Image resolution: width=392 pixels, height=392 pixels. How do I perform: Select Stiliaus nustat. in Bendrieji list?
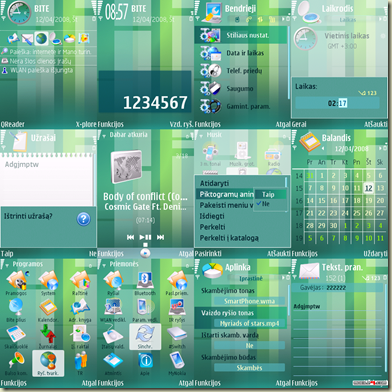(241, 35)
